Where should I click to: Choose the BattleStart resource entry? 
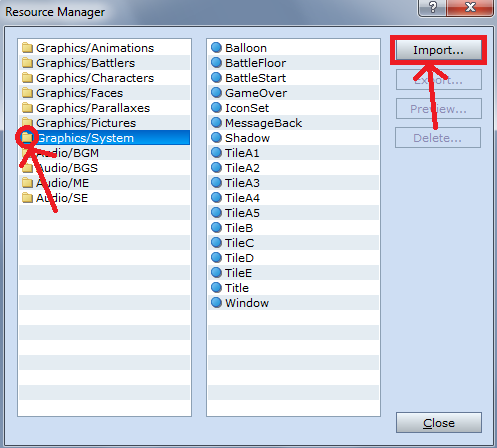(293, 78)
